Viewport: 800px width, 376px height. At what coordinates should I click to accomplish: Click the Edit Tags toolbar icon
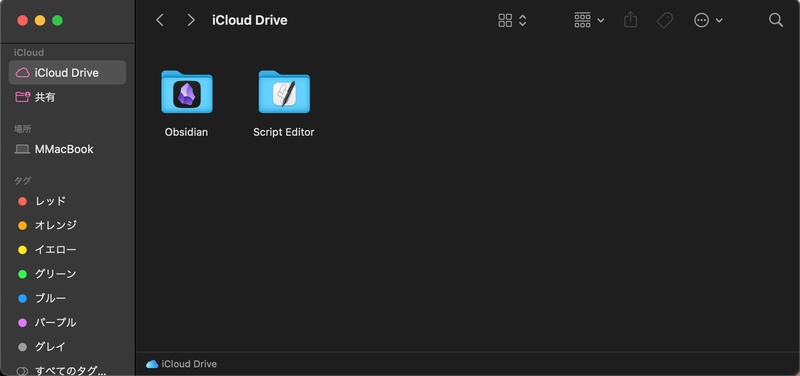pyautogui.click(x=665, y=20)
